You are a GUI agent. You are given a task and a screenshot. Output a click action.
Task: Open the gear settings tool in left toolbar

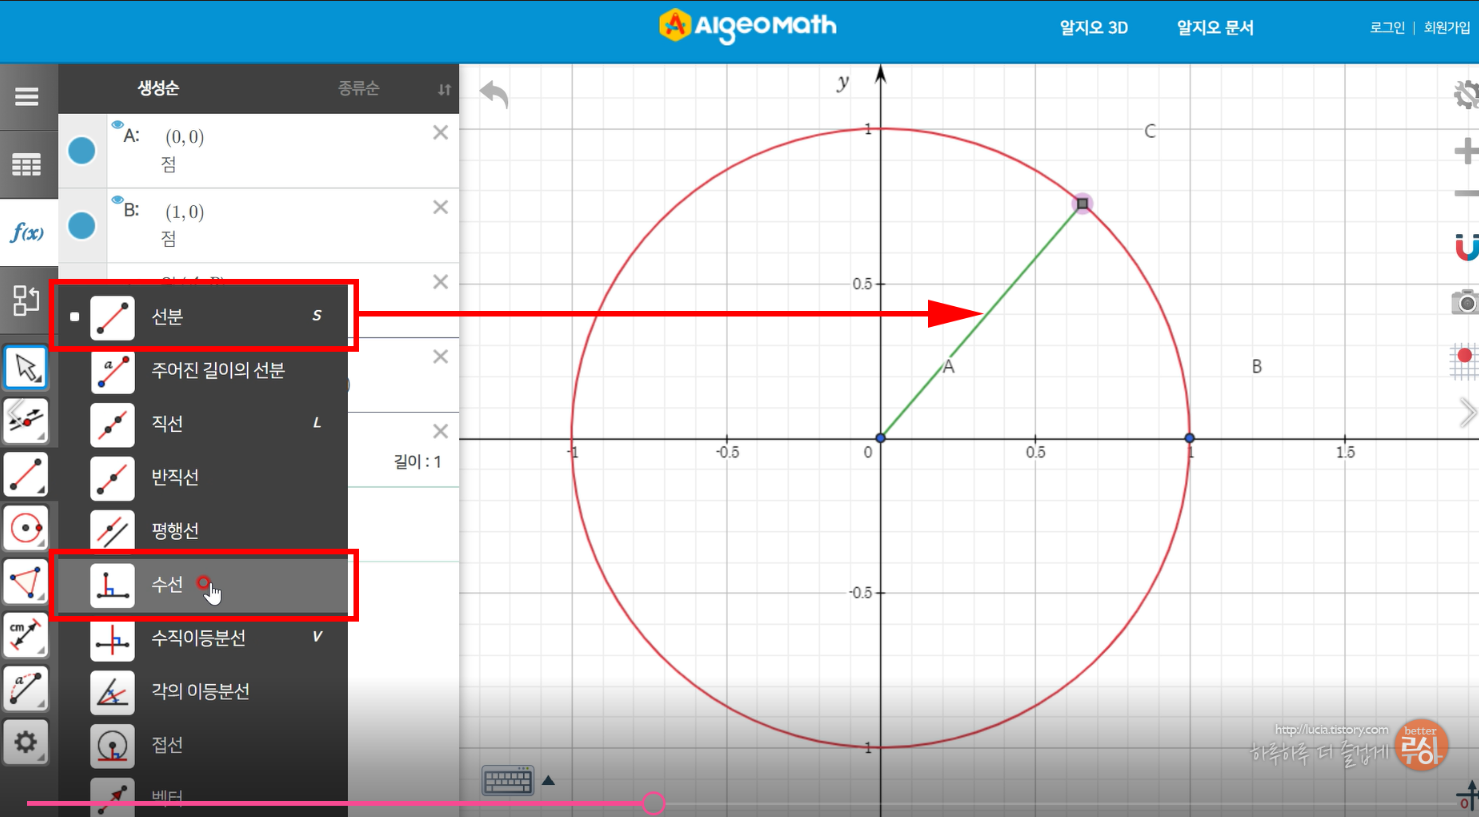tap(26, 743)
